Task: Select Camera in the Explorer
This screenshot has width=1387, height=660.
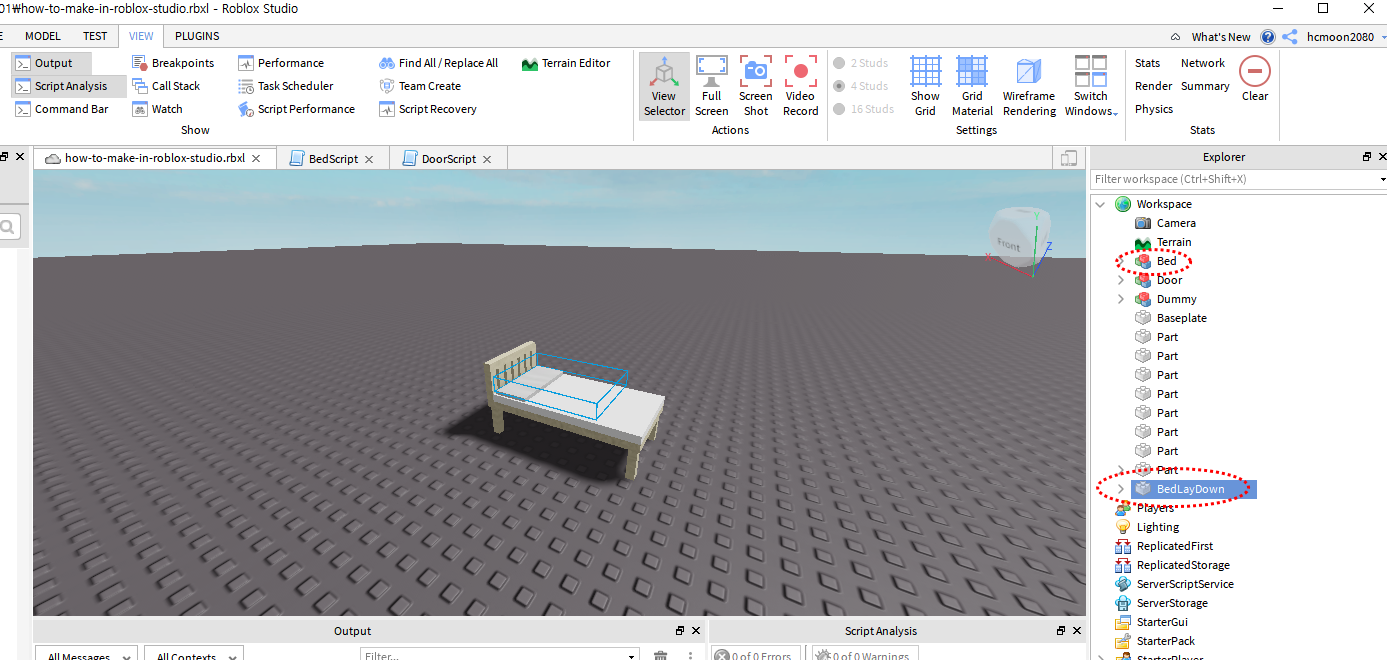Action: pyautogui.click(x=1176, y=223)
